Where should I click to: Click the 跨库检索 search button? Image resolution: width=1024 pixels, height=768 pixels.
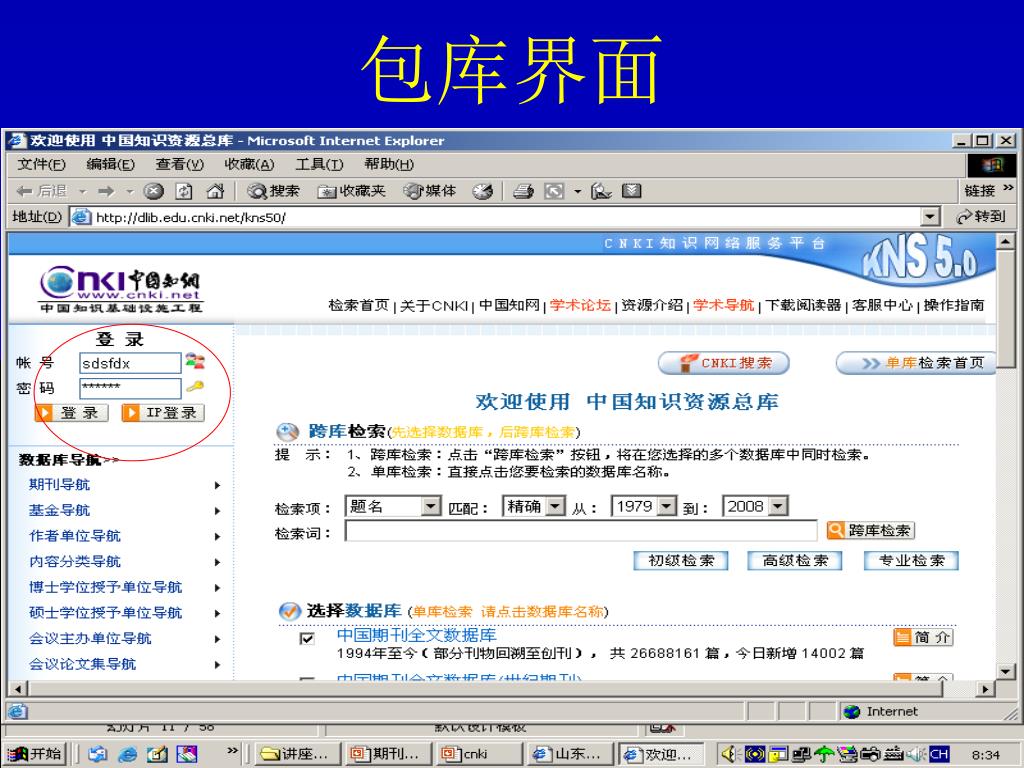(x=871, y=530)
